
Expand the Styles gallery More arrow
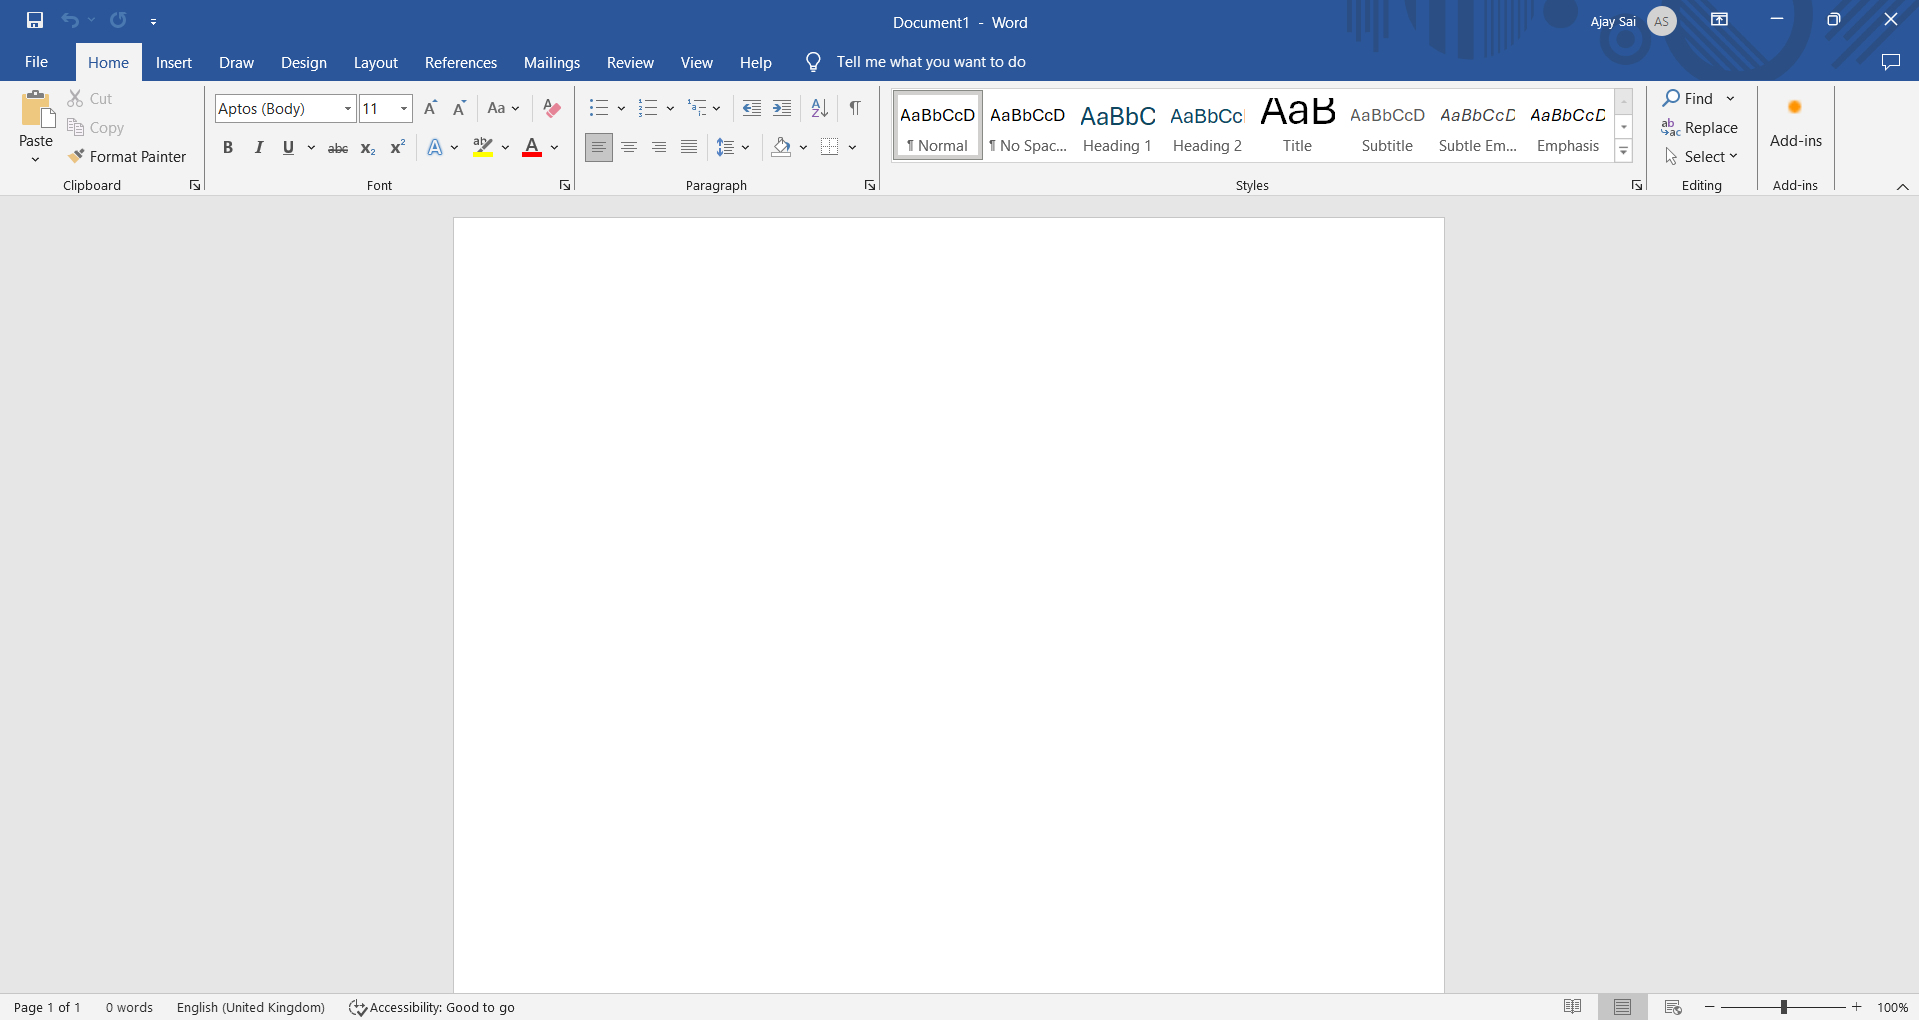[x=1624, y=151]
